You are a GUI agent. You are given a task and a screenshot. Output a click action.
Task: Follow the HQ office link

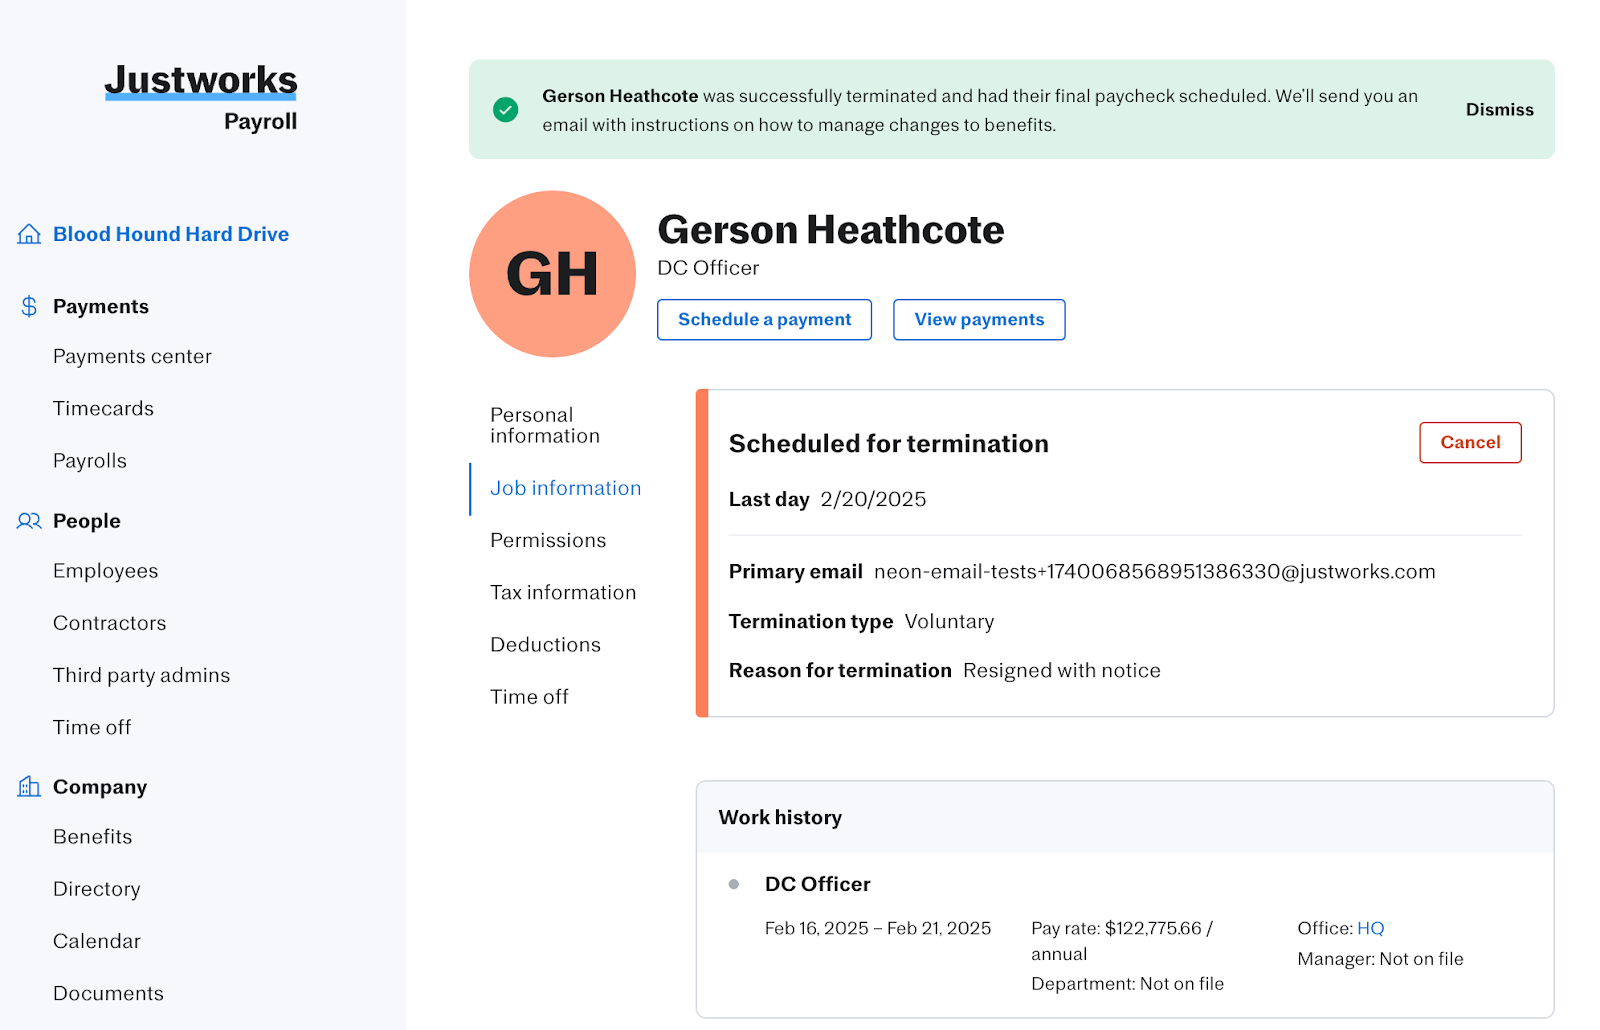(1370, 928)
